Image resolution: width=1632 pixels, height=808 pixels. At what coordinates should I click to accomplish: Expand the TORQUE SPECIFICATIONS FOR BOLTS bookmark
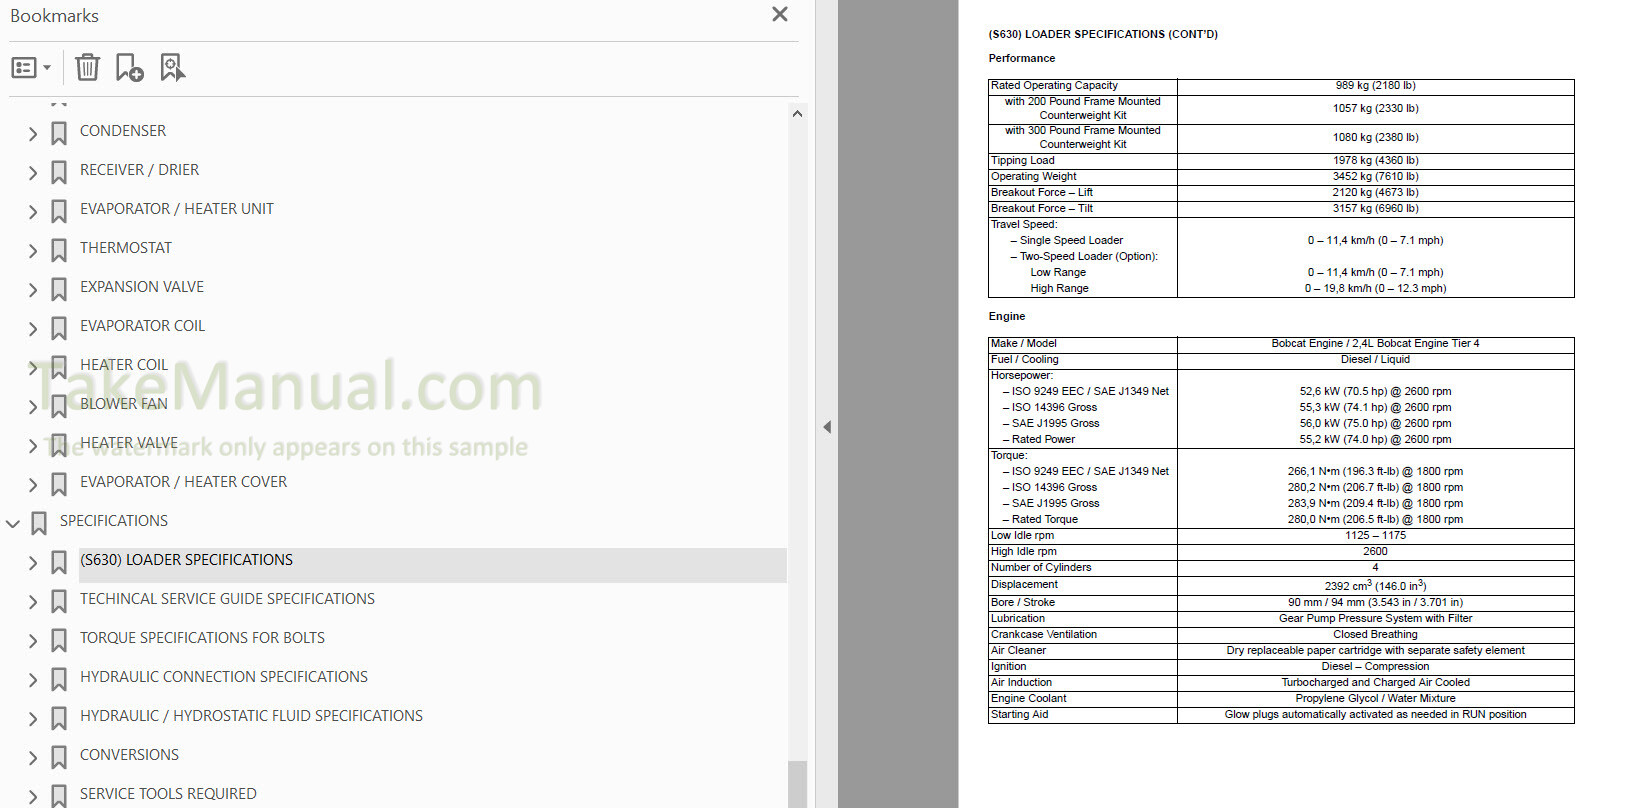click(33, 641)
